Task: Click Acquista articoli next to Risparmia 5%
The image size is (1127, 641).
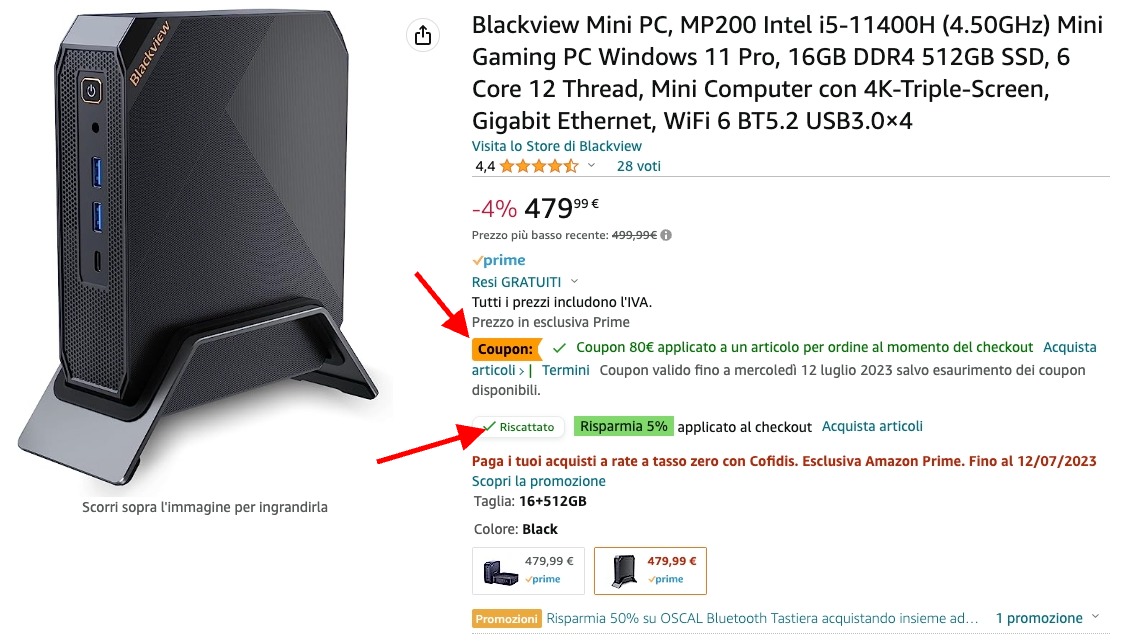Action: [872, 426]
